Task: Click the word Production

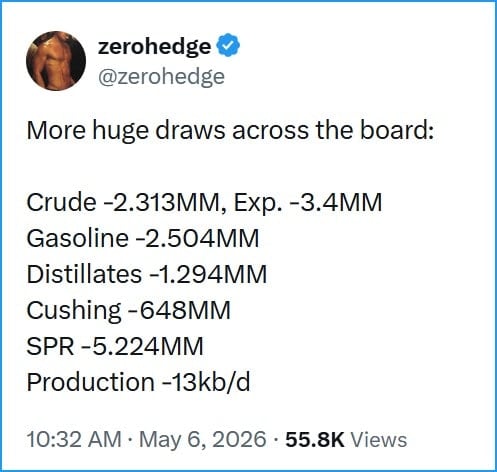Action: [90, 381]
